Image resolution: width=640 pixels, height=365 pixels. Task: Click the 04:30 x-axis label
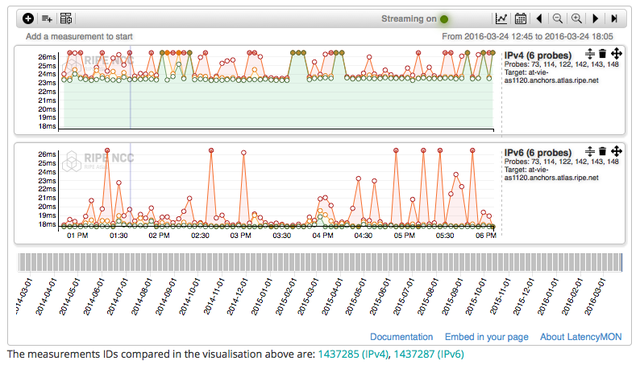363,236
